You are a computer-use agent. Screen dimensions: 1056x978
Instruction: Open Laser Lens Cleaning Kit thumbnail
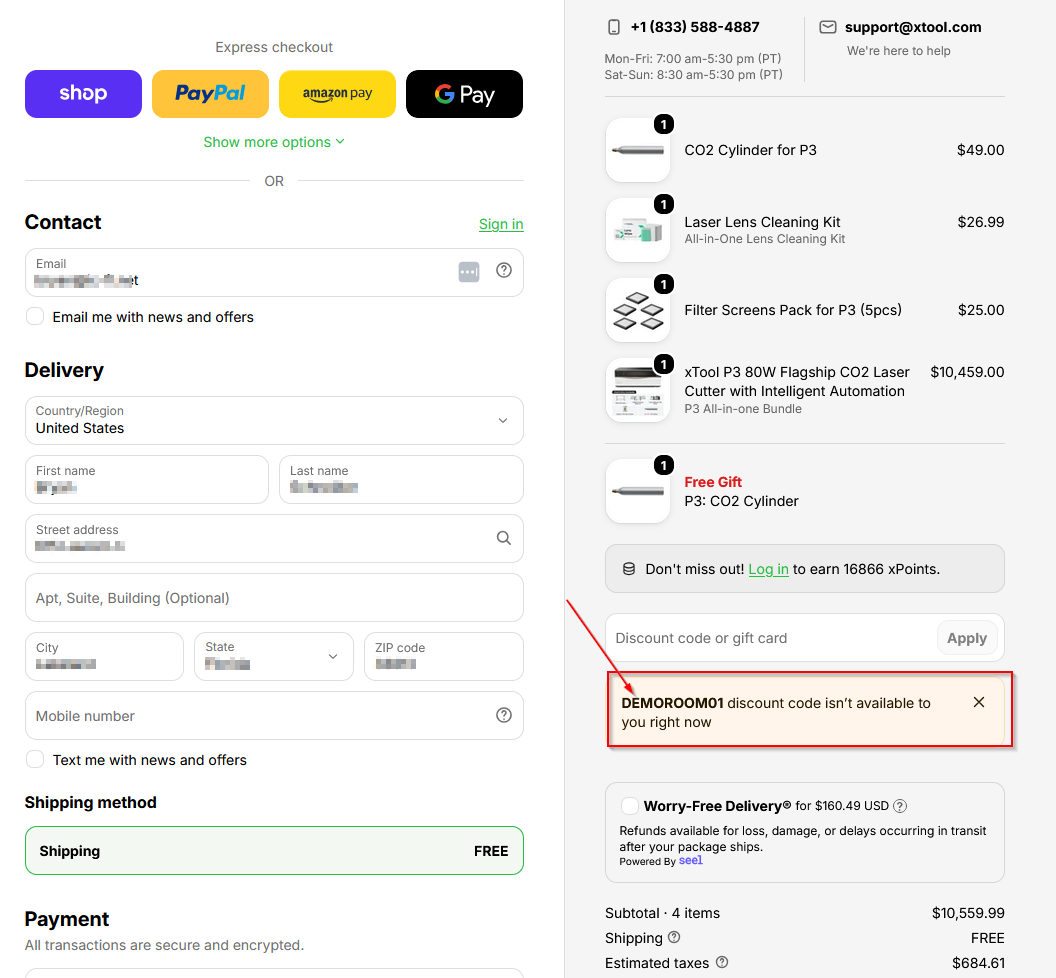coord(638,230)
